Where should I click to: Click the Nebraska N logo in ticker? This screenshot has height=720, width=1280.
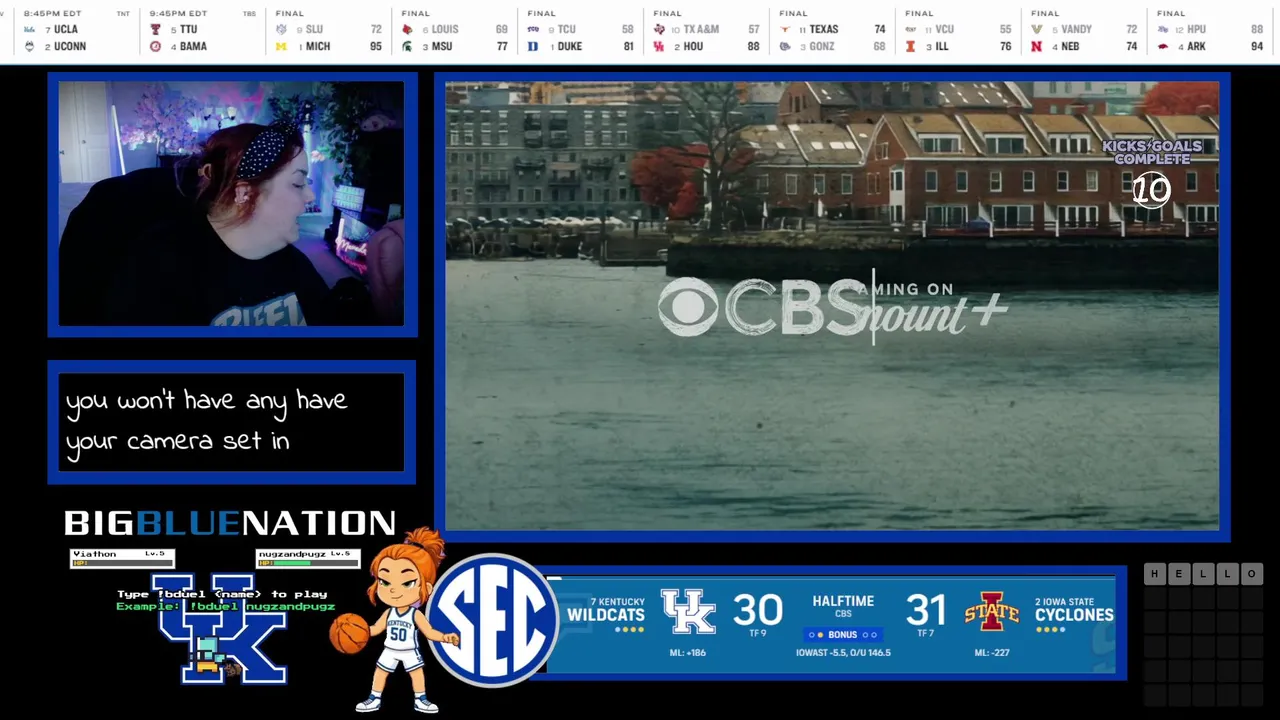(x=1037, y=47)
